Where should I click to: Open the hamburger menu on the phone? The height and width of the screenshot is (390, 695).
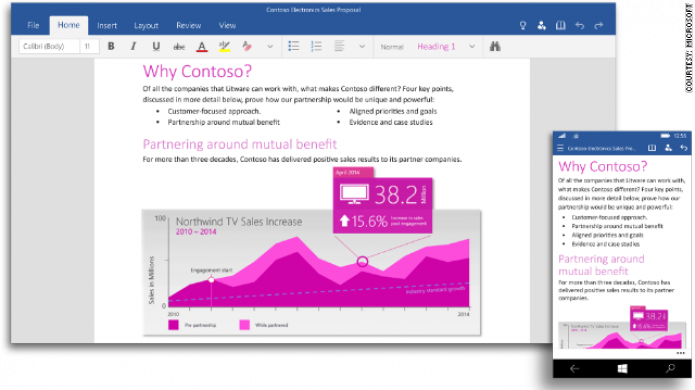pos(561,148)
